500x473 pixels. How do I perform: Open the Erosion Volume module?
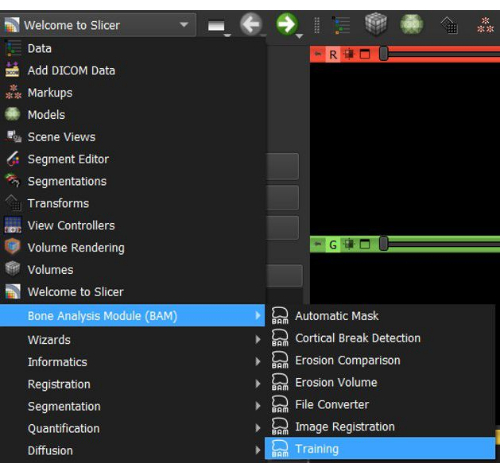pyautogui.click(x=380, y=382)
